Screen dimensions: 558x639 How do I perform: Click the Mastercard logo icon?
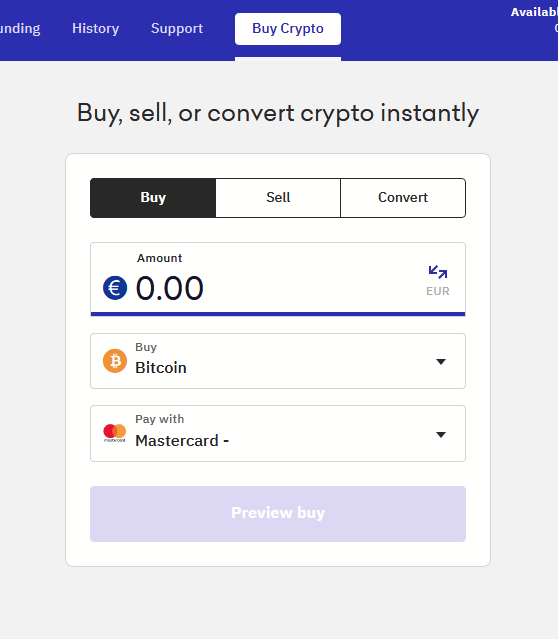[115, 433]
